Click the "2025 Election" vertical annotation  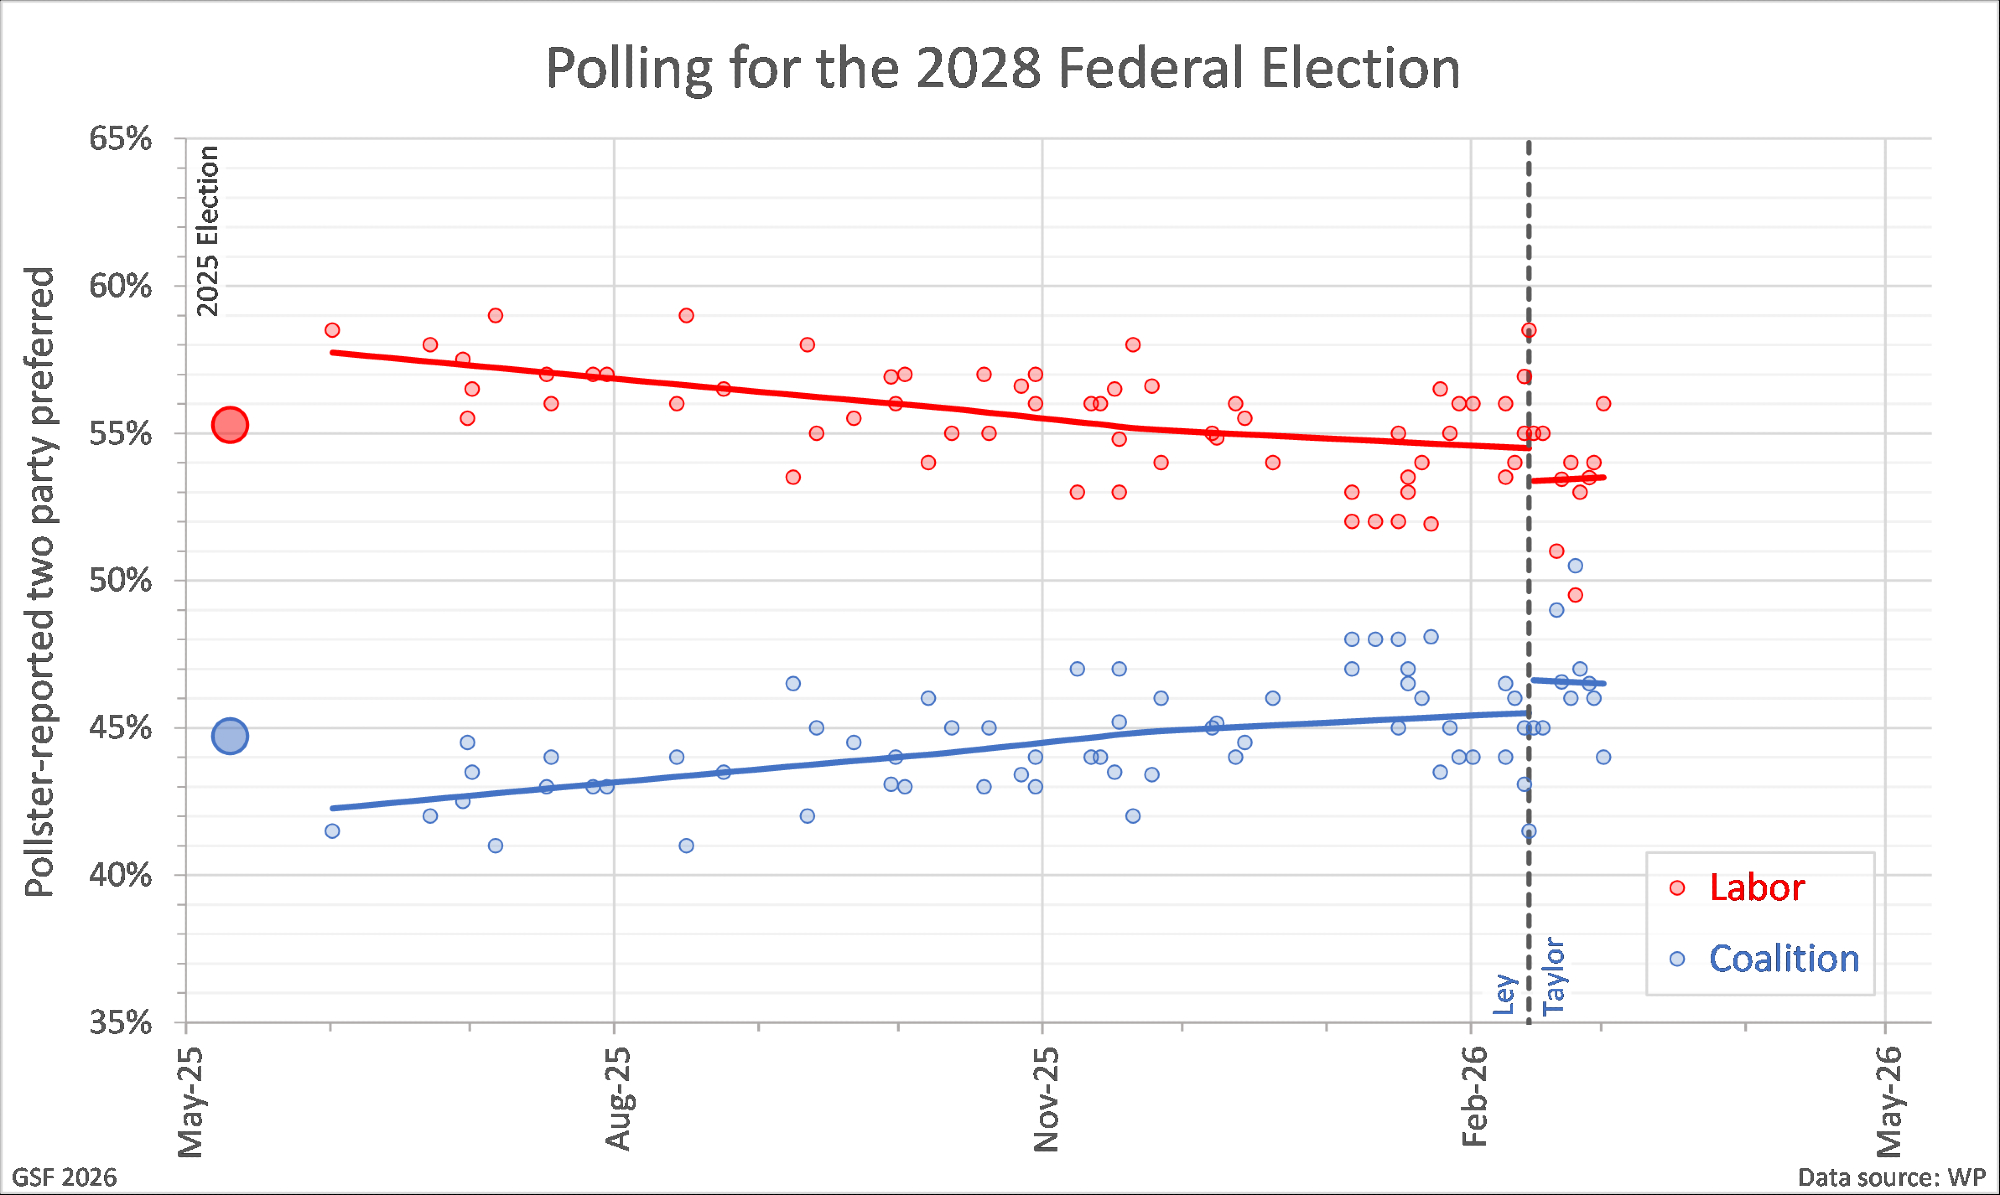click(207, 231)
